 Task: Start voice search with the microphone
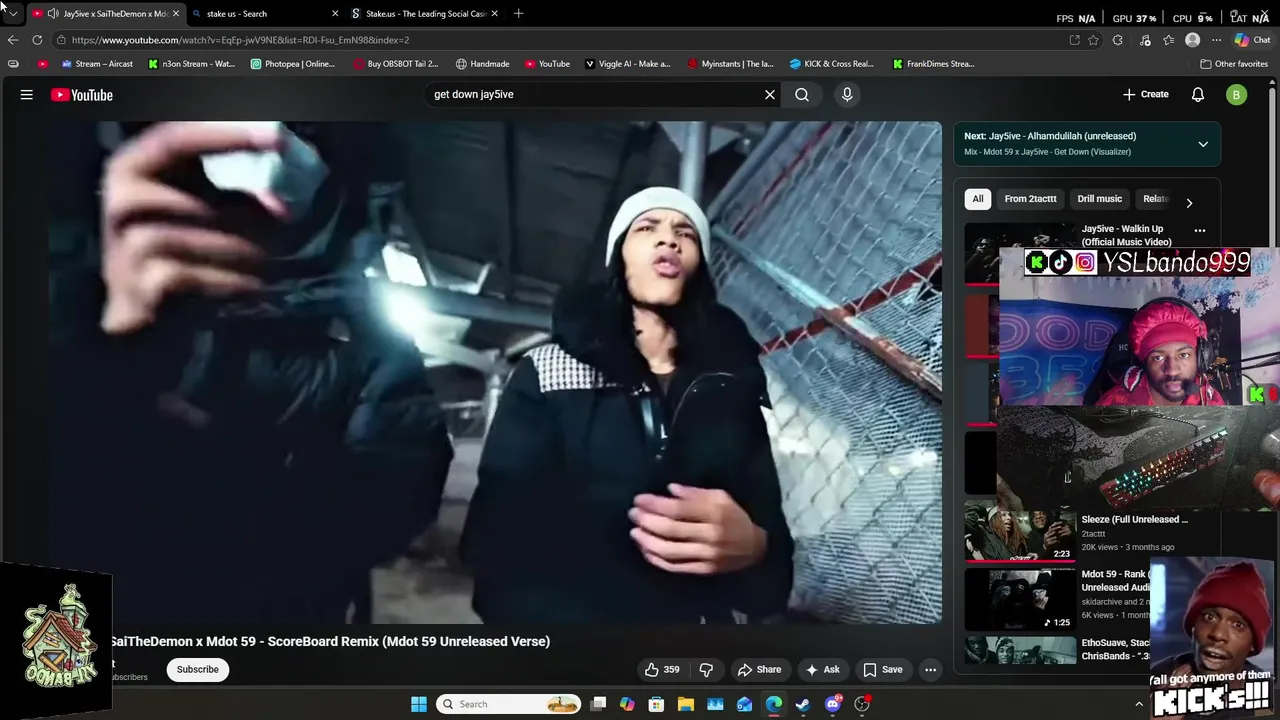point(847,94)
